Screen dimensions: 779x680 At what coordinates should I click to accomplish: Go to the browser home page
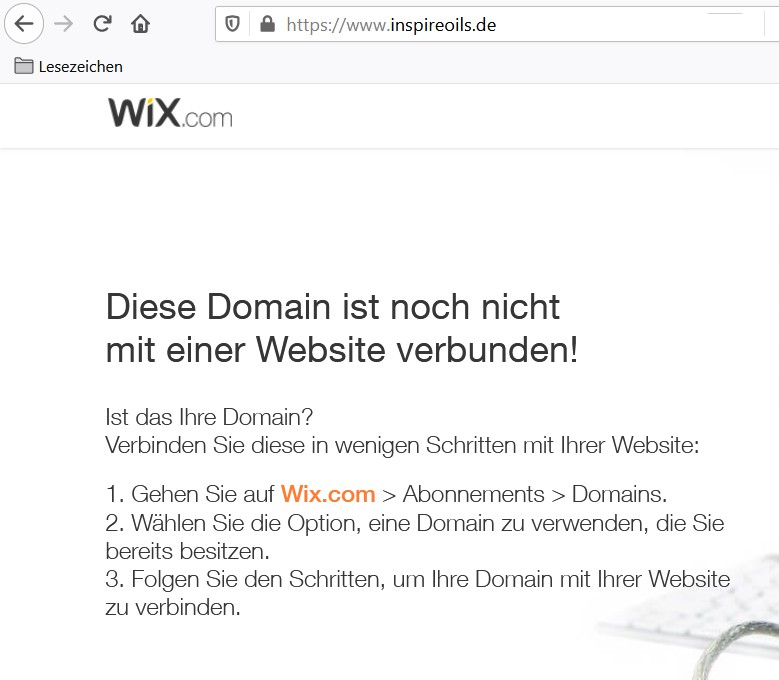(x=140, y=24)
